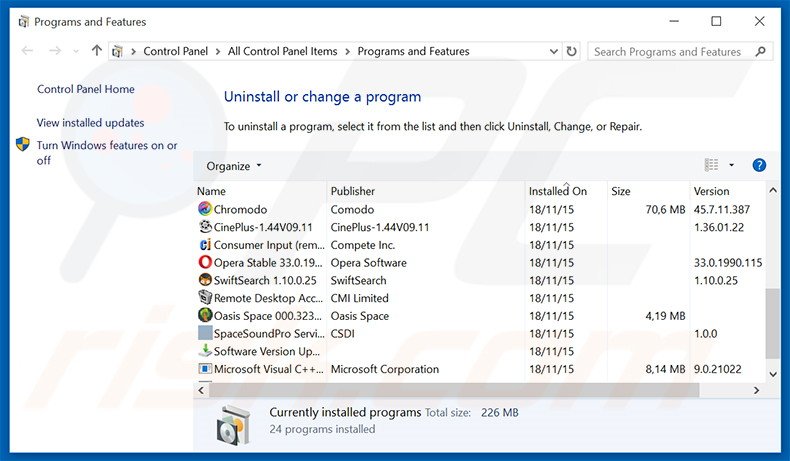This screenshot has height=461, width=790.
Task: Select the Microsoft Visual C++ program name
Action: click(269, 369)
